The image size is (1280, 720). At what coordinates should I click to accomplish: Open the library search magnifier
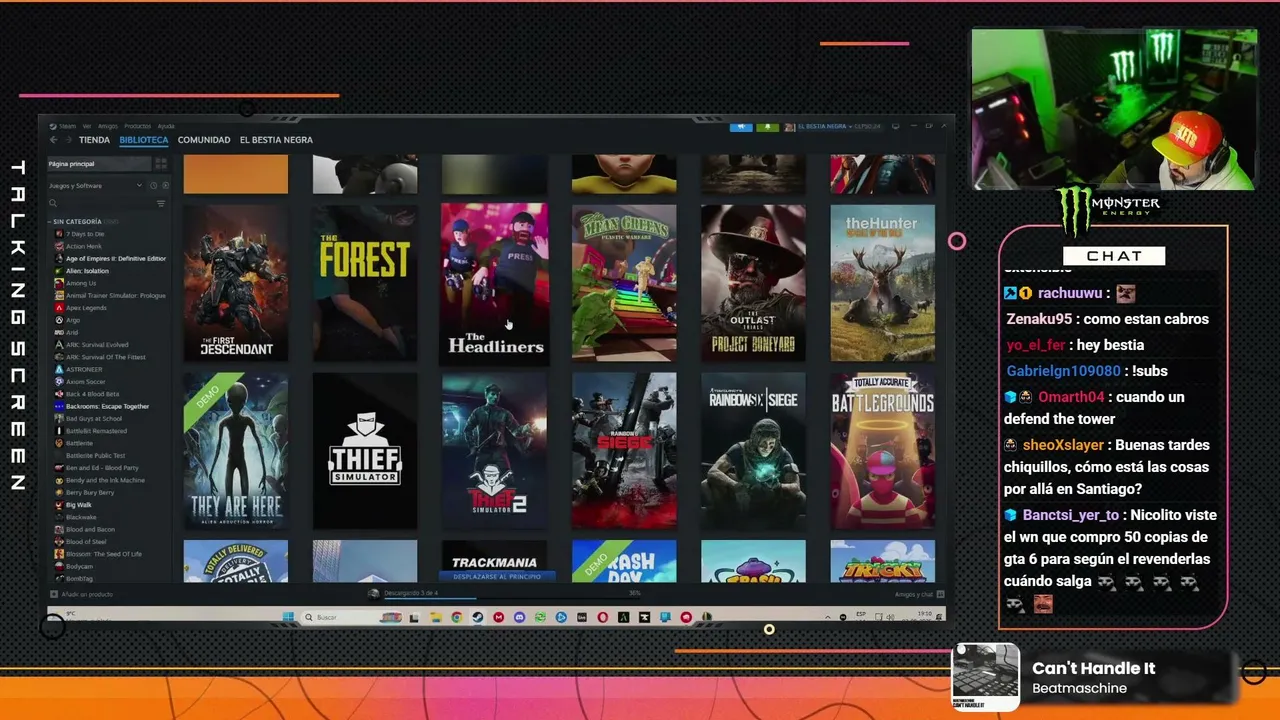[54, 204]
